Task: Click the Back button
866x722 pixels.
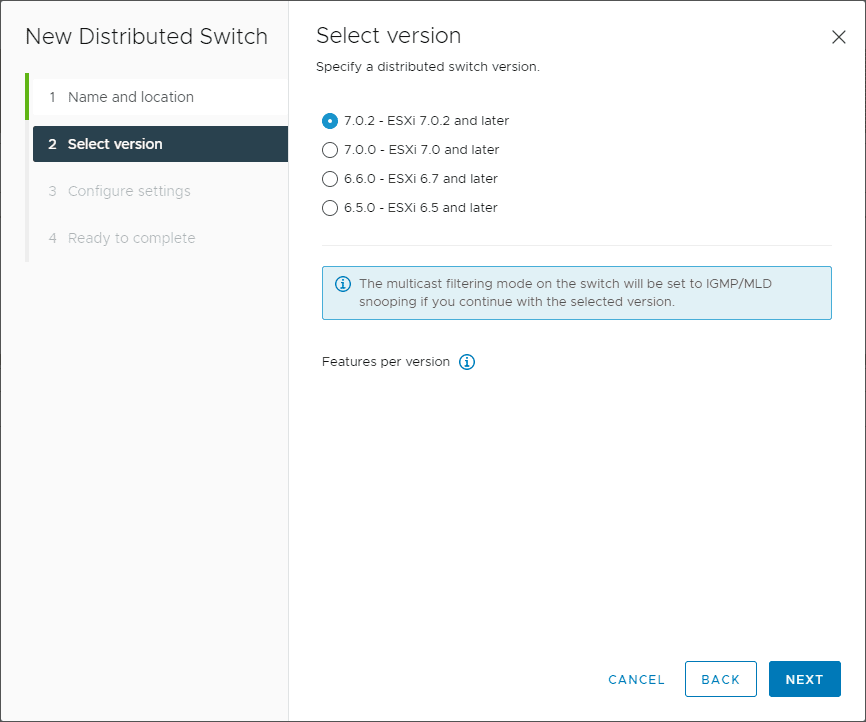Action: pyautogui.click(x=720, y=679)
